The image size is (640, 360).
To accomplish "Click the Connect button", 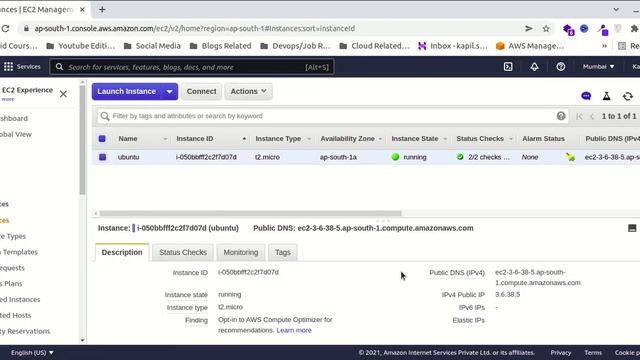I will click(202, 91).
